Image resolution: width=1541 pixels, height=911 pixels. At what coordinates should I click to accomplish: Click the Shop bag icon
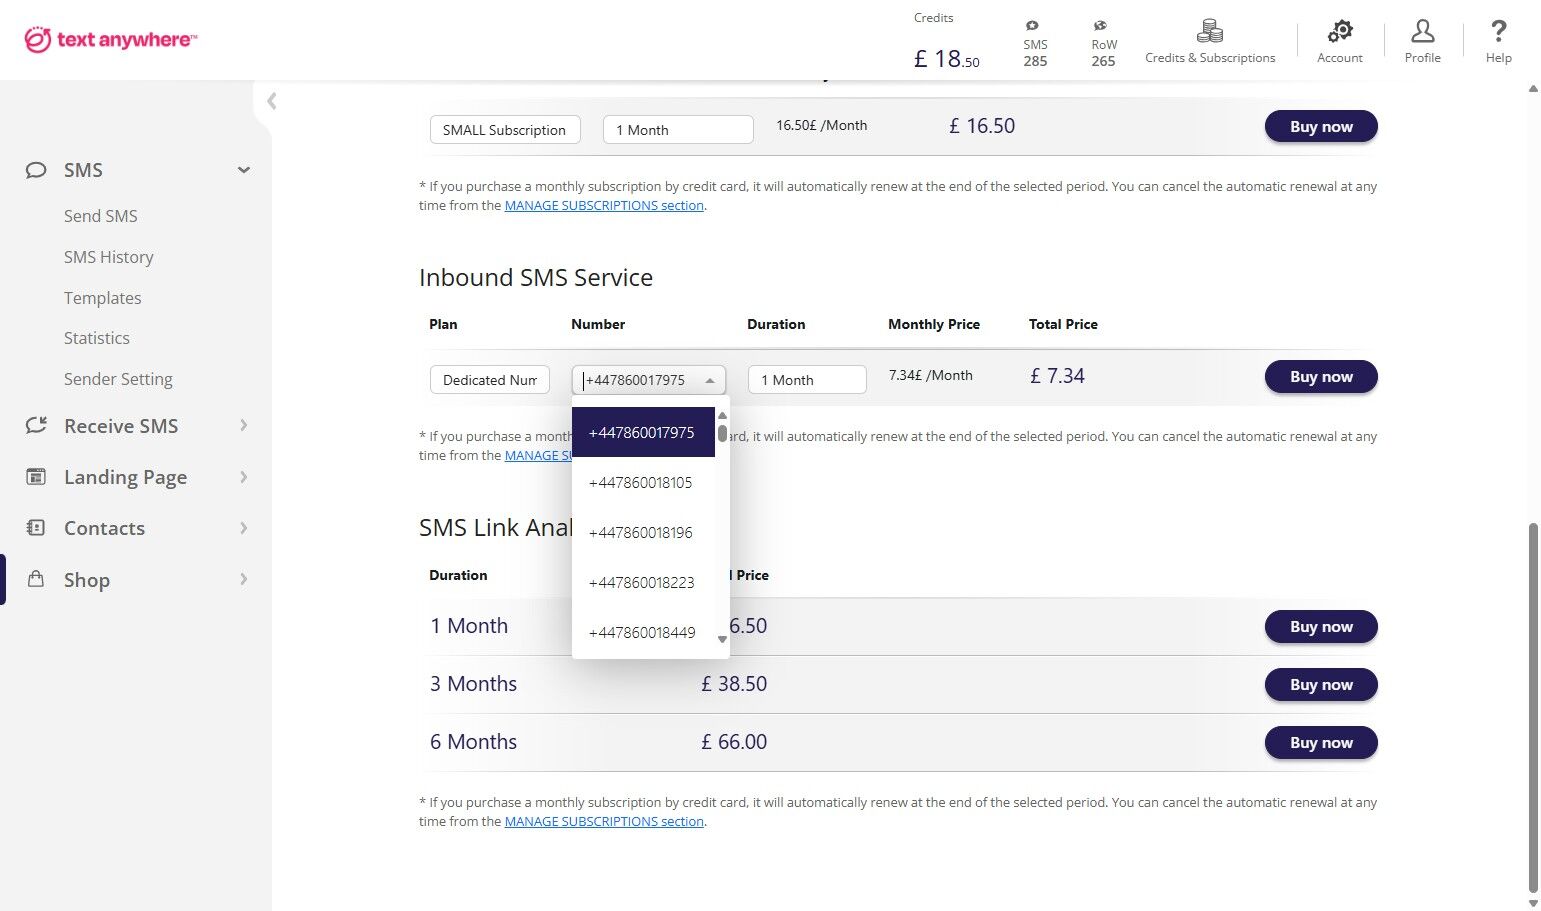[36, 579]
